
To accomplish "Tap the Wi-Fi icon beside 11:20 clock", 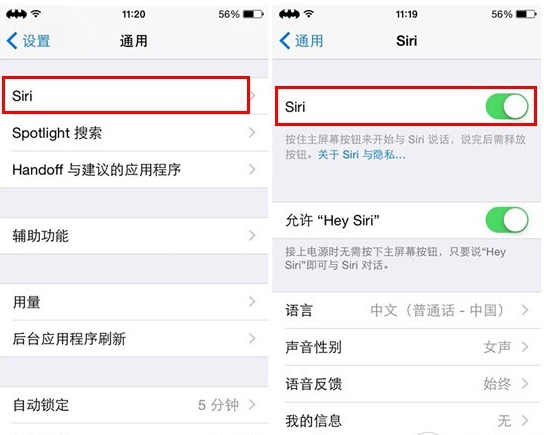I will coord(36,14).
